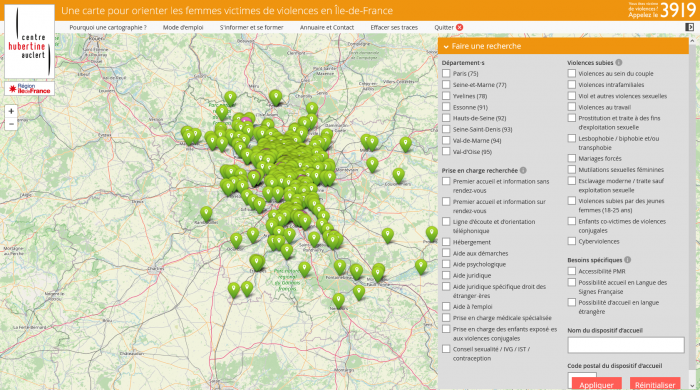Viewport: 700px width, 390px height.
Task: Select Viol et autres violences sexuelles
Action: (572, 95)
